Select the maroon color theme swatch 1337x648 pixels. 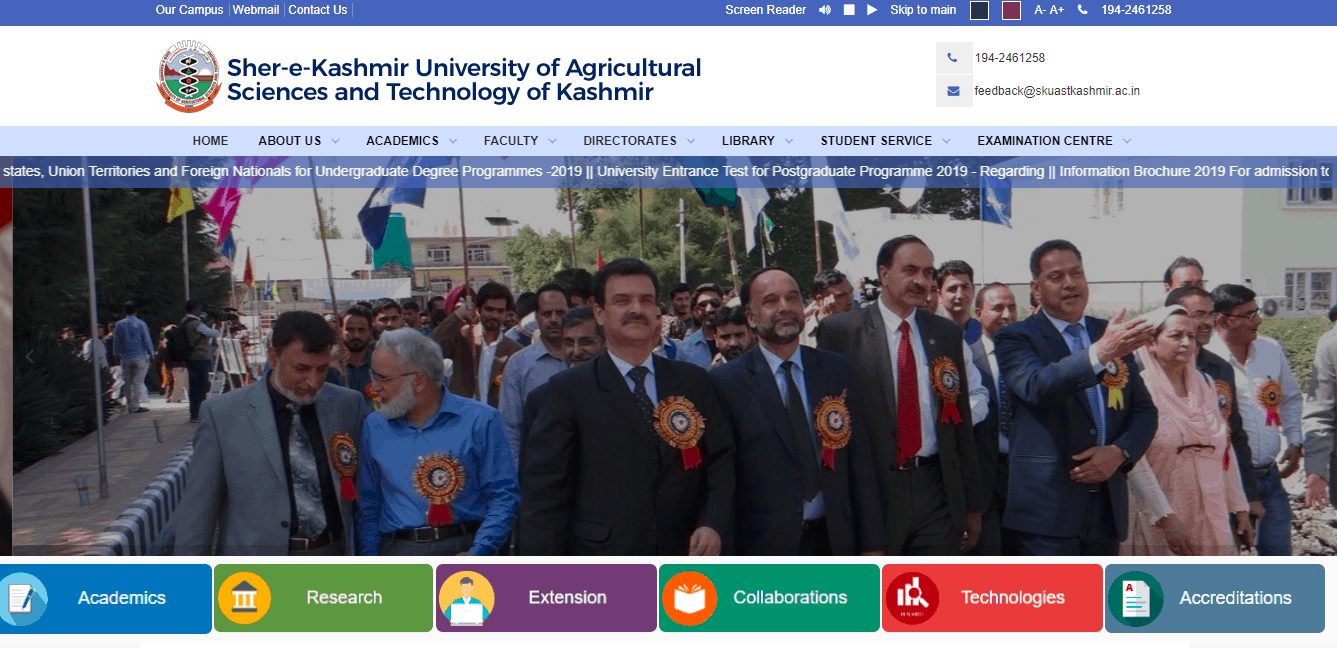[x=1011, y=10]
